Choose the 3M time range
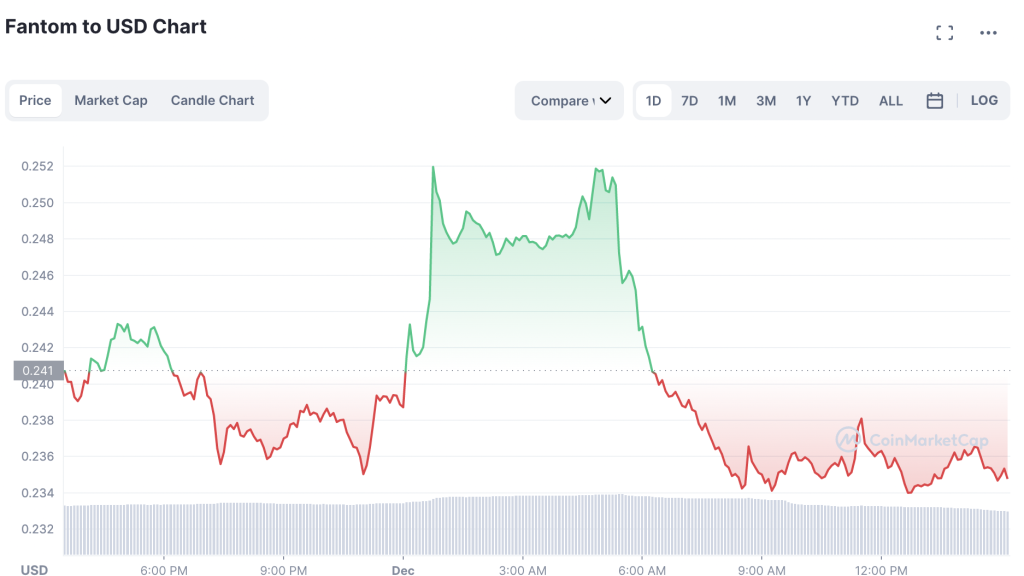Image resolution: width=1024 pixels, height=576 pixels. (x=766, y=101)
